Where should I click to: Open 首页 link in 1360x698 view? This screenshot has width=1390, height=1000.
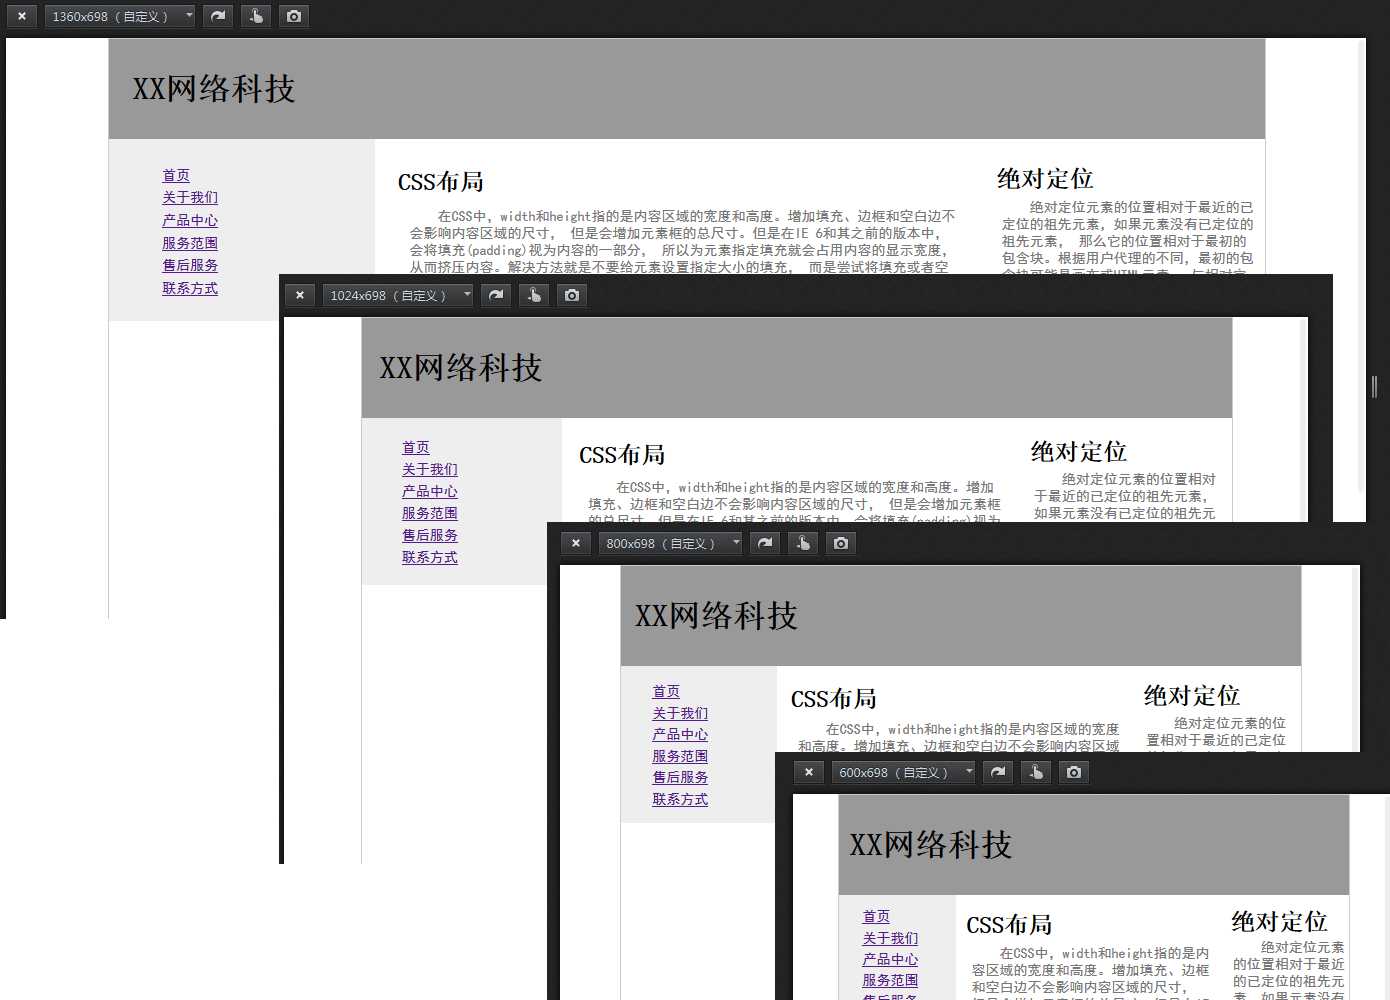click(176, 175)
